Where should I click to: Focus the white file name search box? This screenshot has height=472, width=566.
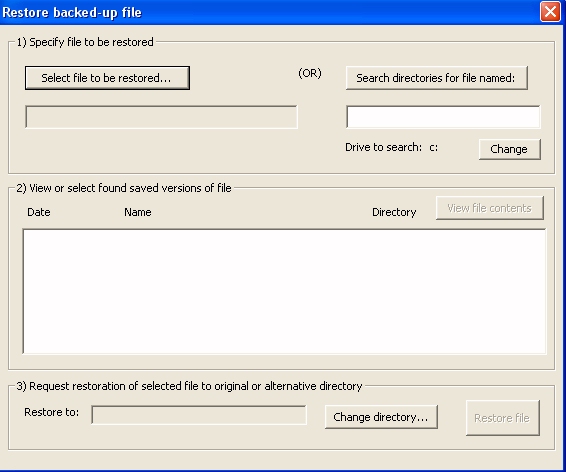(x=443, y=117)
